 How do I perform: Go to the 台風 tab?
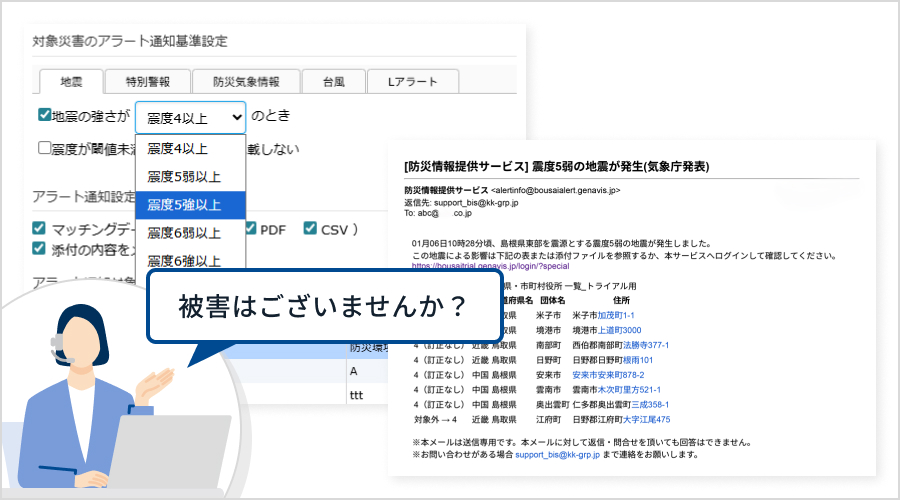click(333, 82)
